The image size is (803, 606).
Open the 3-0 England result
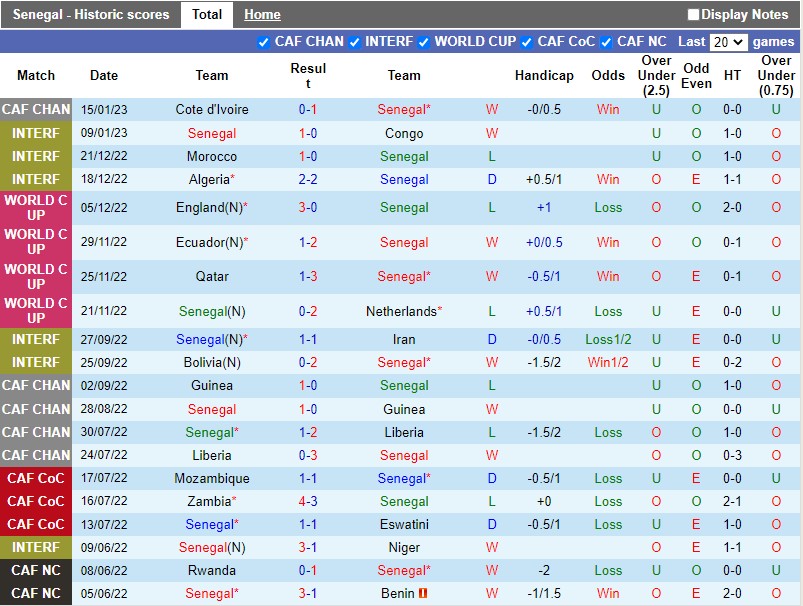point(308,207)
